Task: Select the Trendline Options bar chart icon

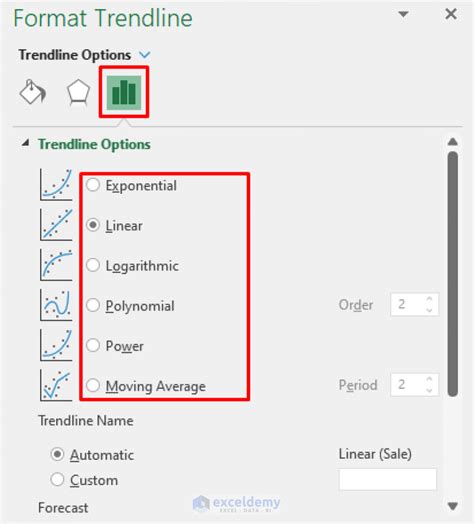Action: pyautogui.click(x=124, y=92)
